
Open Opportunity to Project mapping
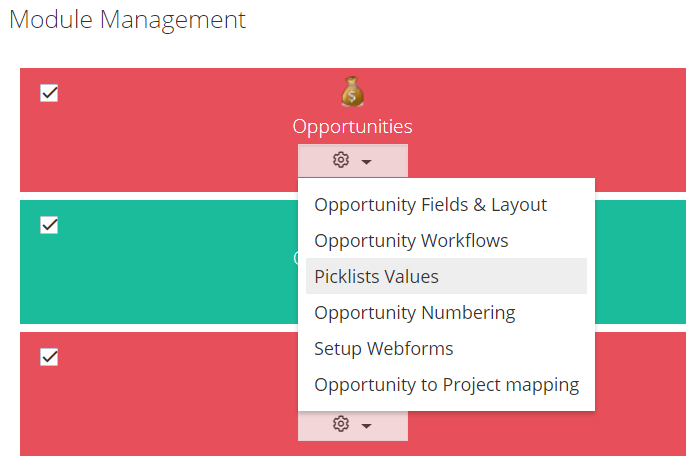[x=446, y=385]
